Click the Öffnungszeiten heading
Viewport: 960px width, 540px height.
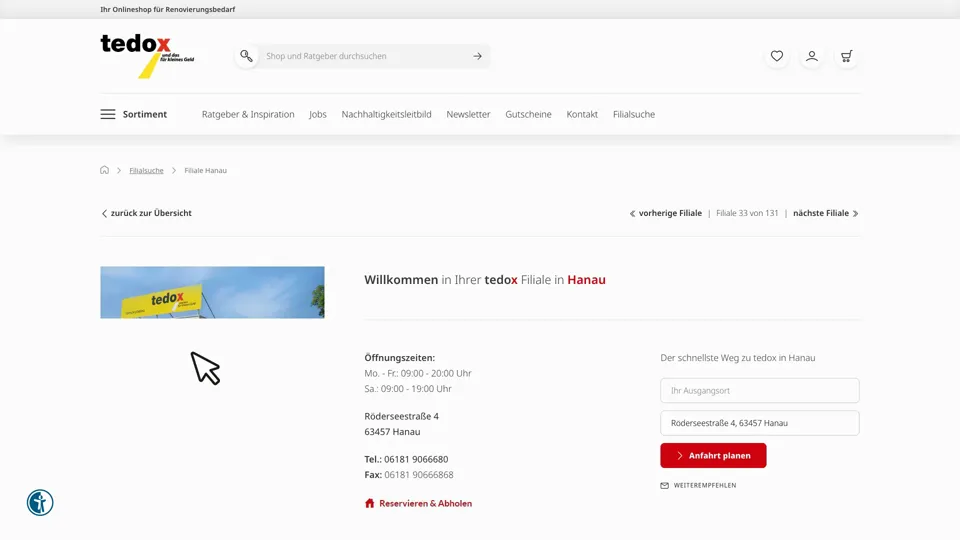pos(400,358)
